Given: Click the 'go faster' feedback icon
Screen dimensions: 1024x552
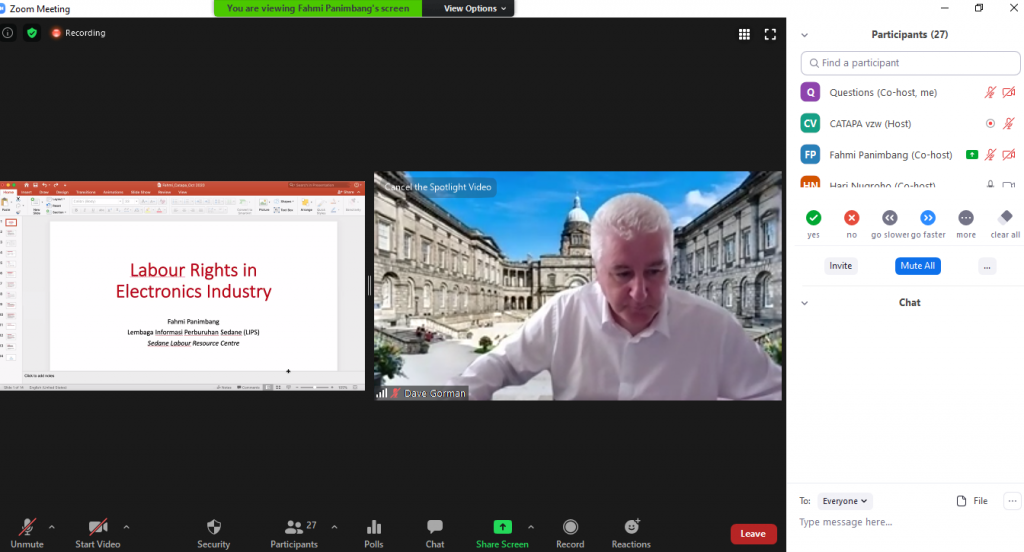Looking at the screenshot, I should [928, 218].
